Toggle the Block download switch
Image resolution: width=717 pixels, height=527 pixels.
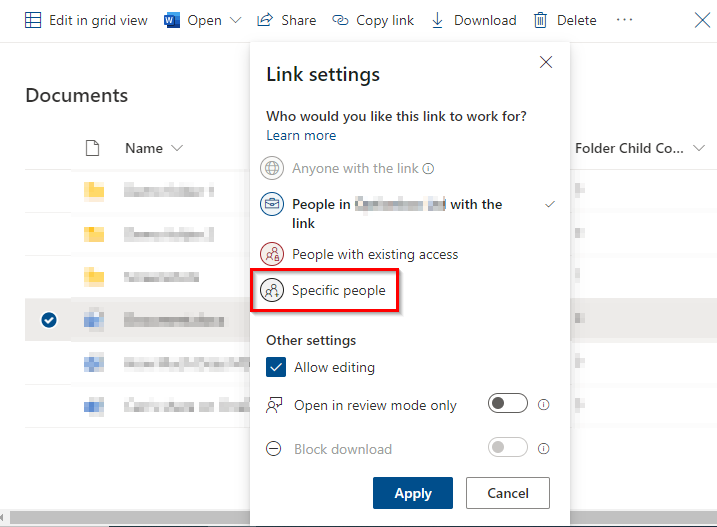tap(508, 447)
